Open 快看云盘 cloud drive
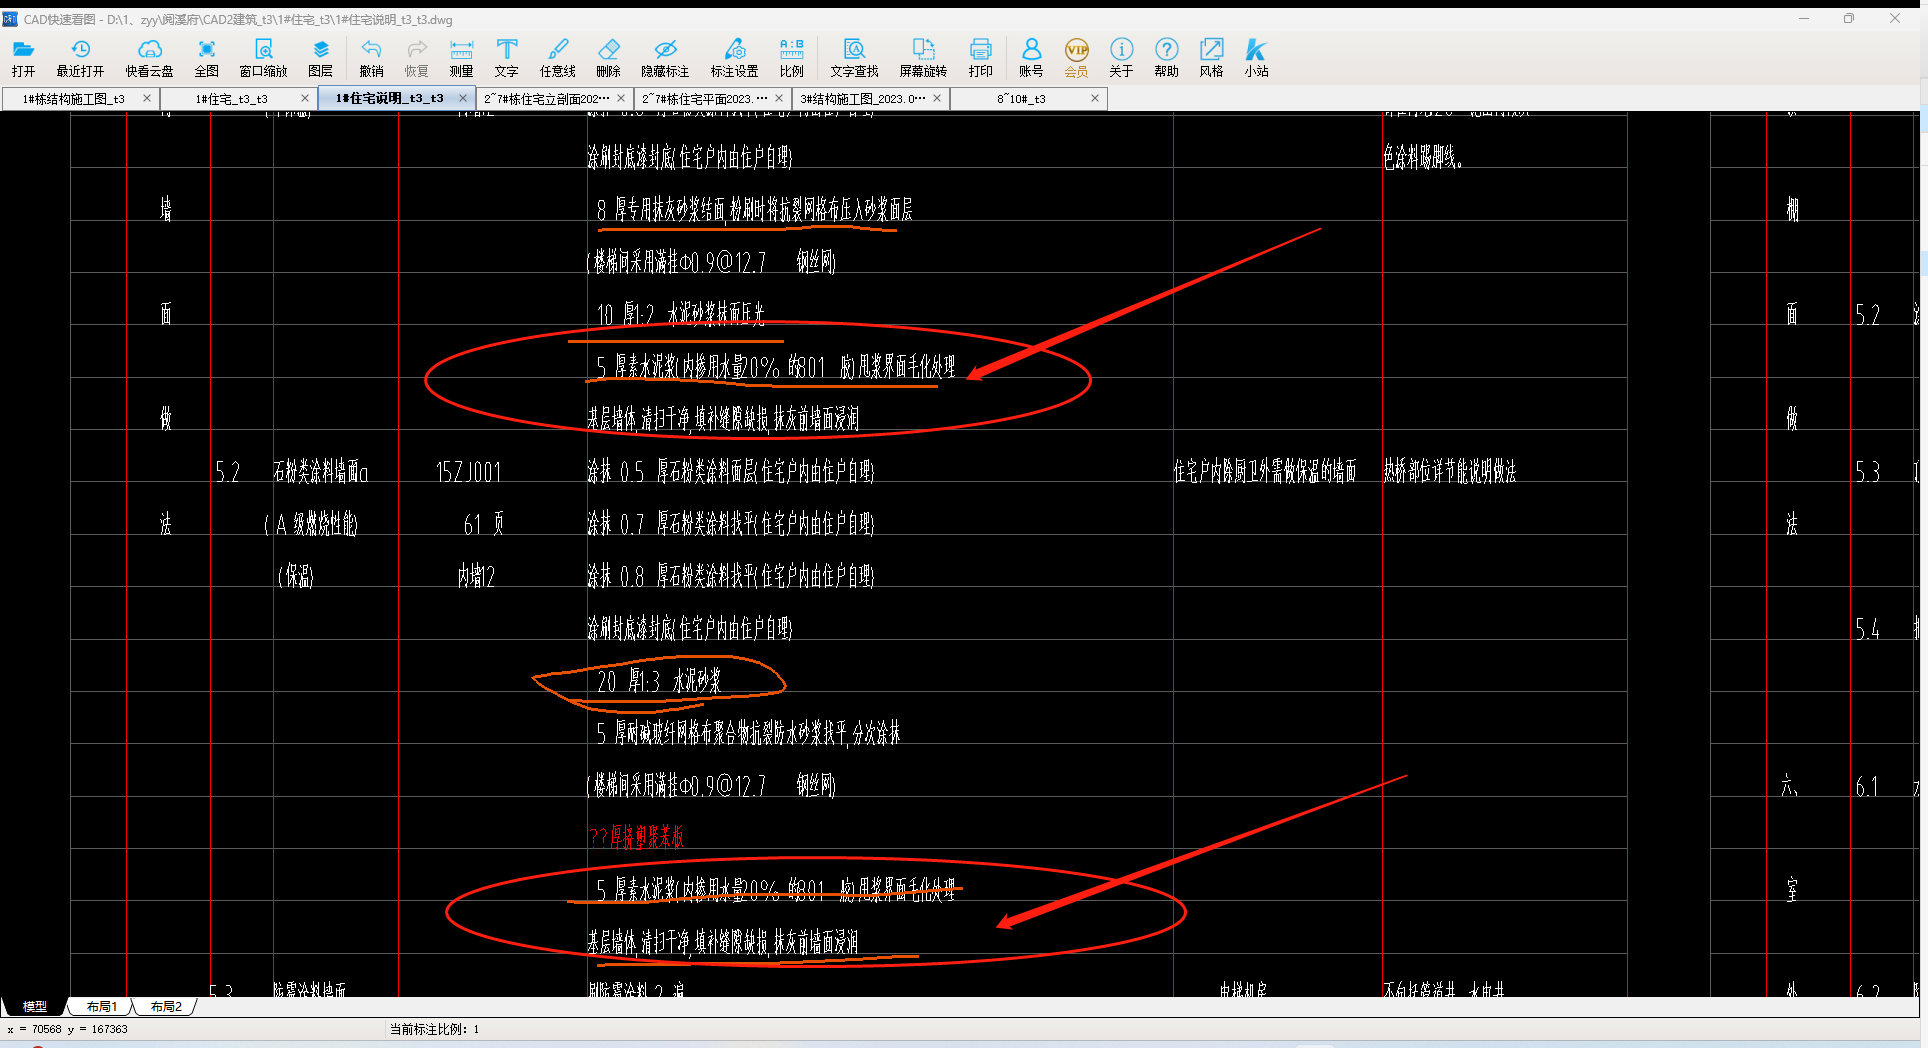The image size is (1928, 1048). pyautogui.click(x=149, y=58)
